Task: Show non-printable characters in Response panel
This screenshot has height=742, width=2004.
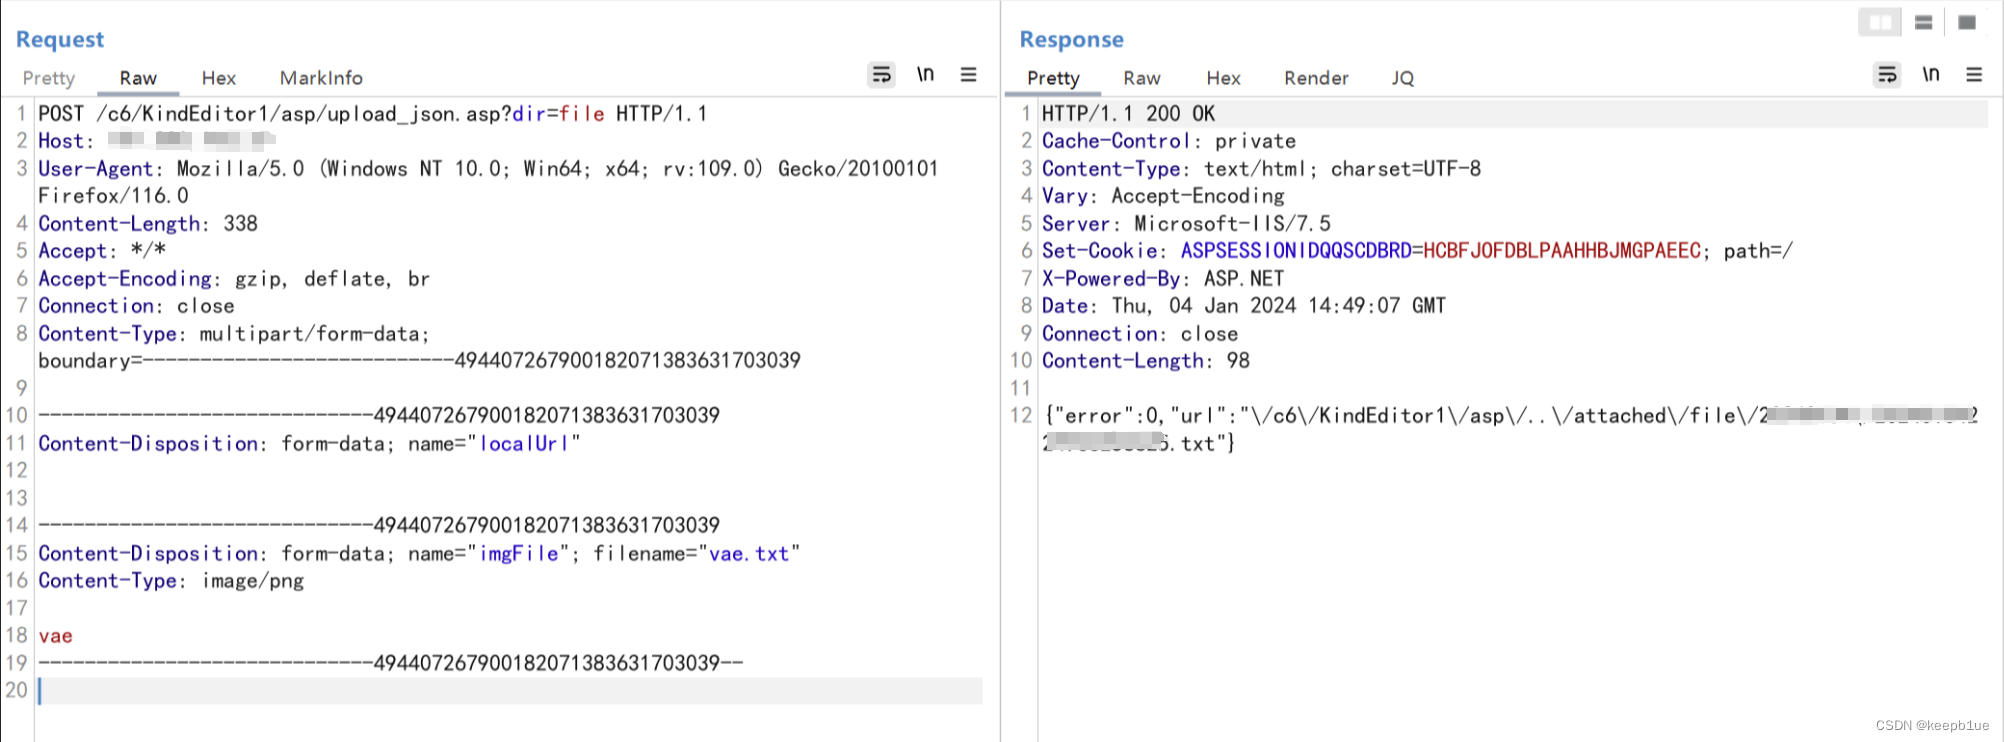Action: coord(1931,75)
